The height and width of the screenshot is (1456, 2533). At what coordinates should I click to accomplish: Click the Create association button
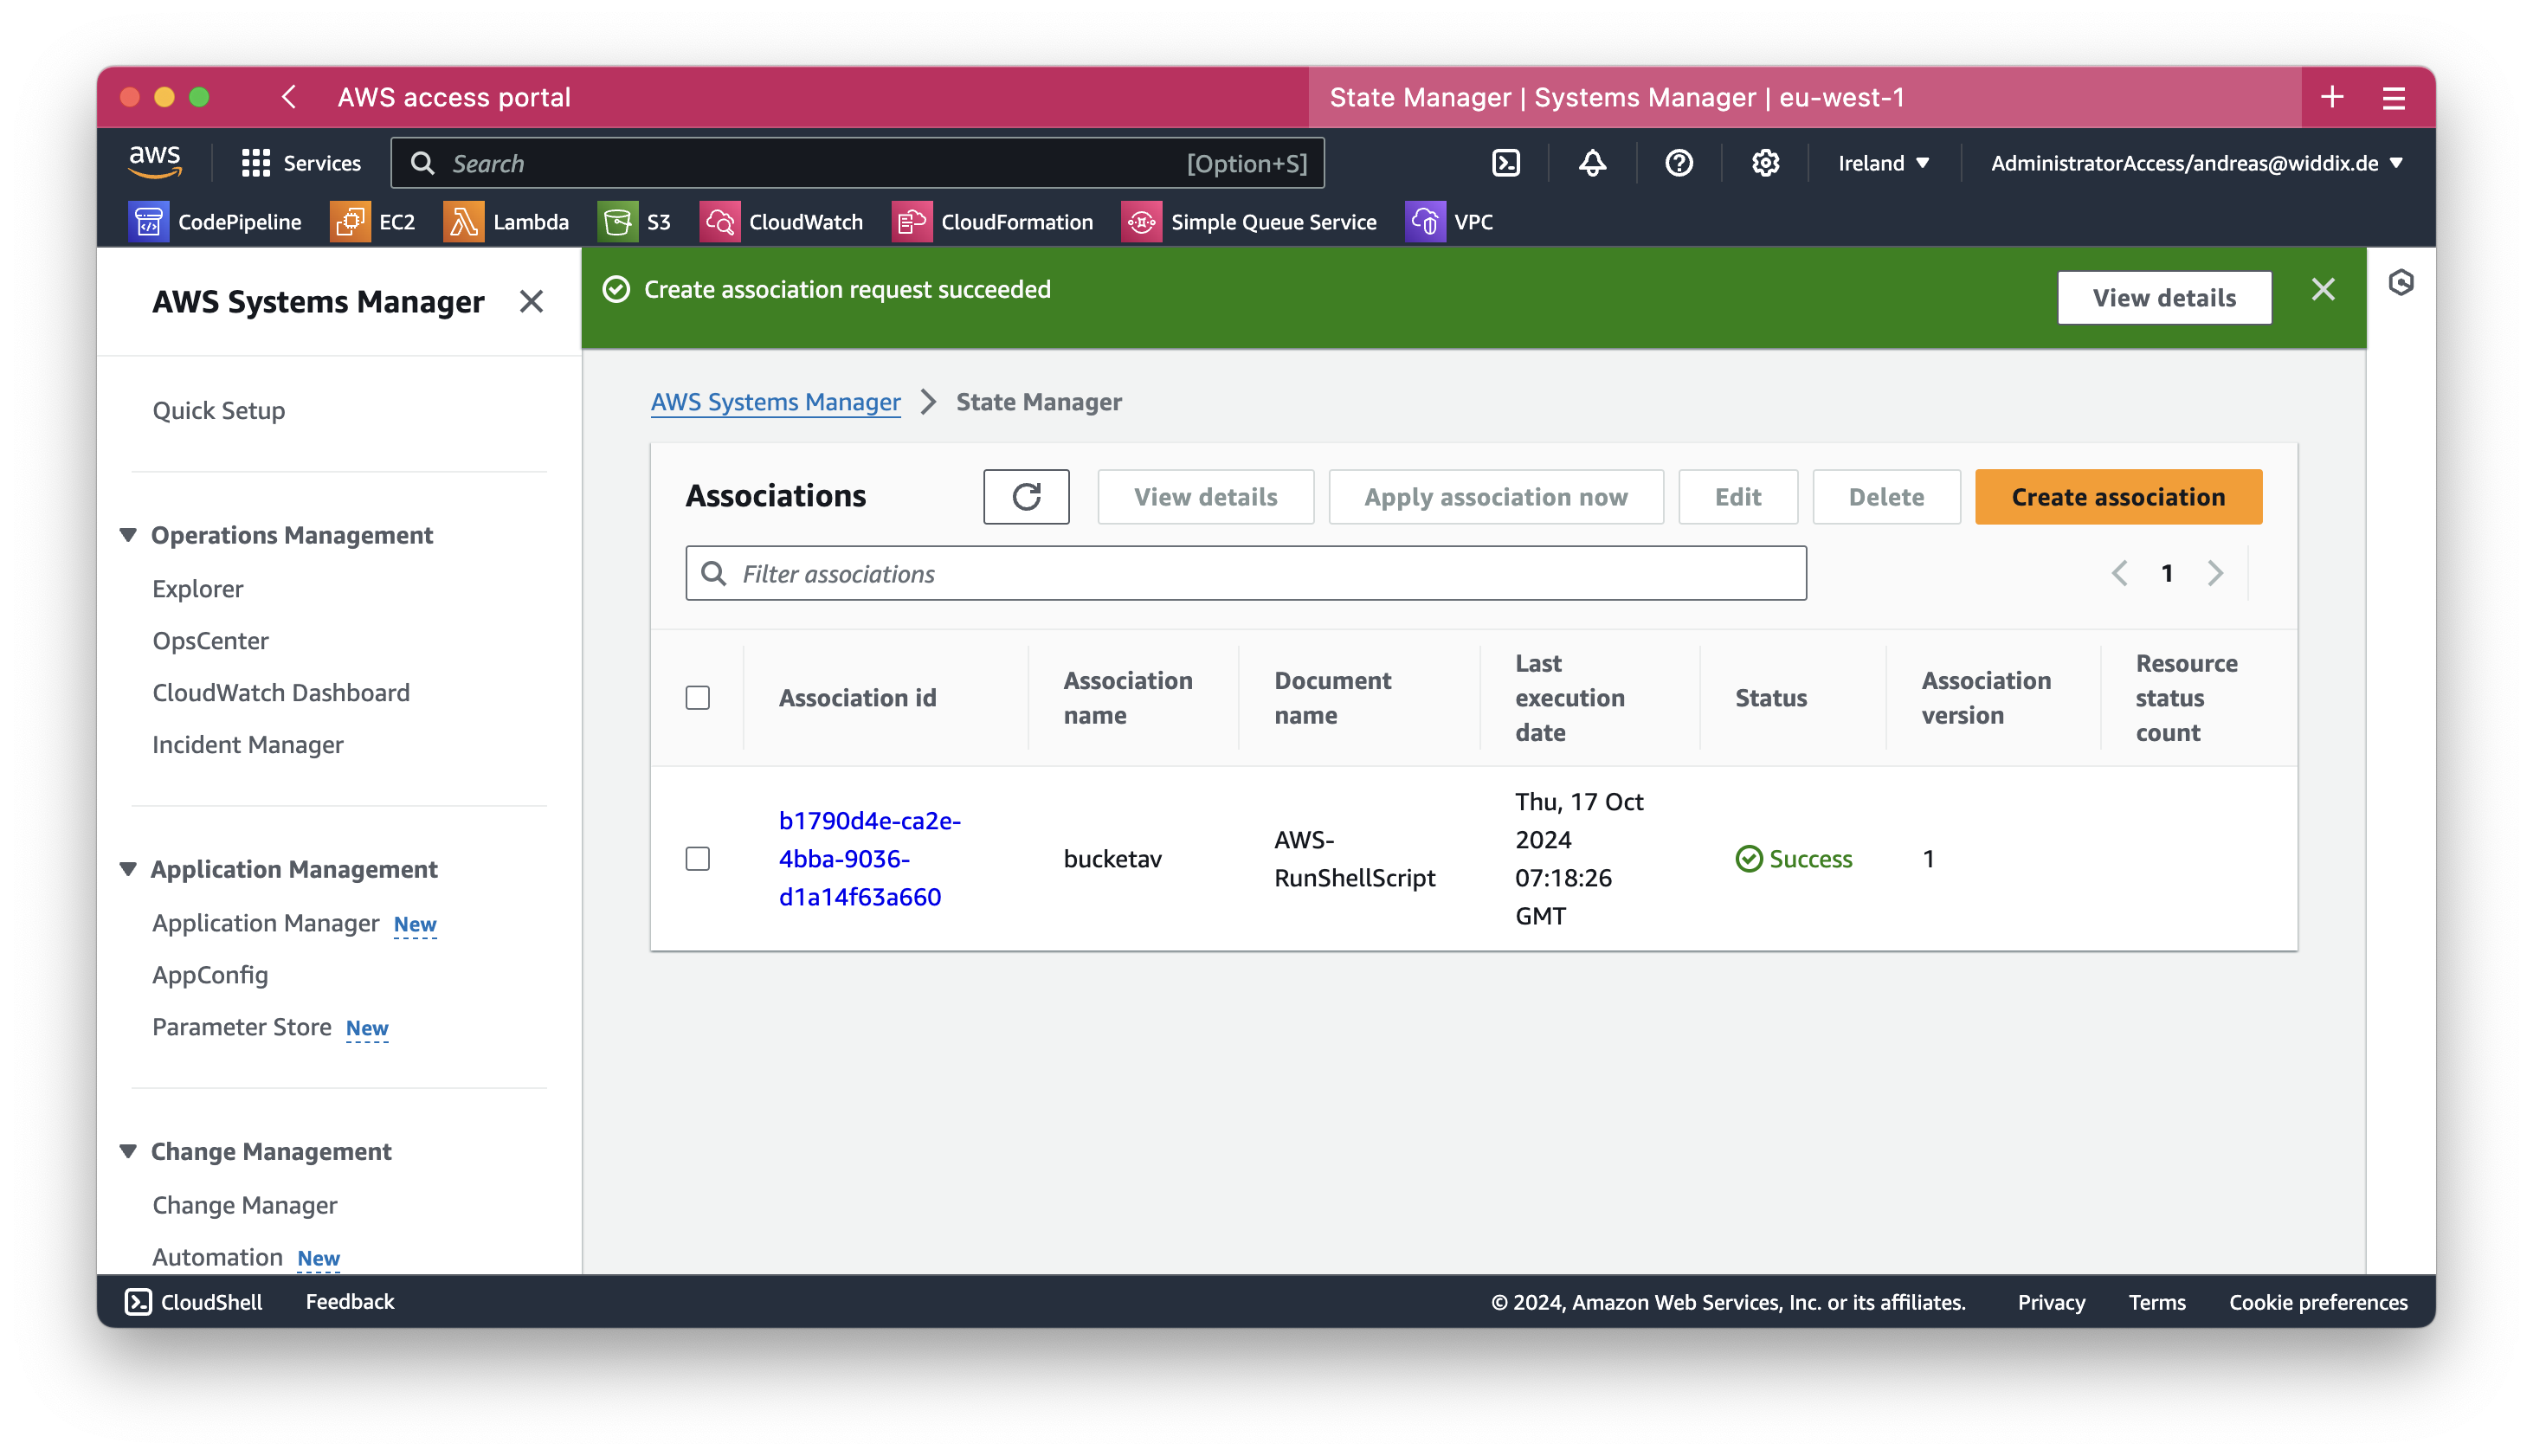2118,497
